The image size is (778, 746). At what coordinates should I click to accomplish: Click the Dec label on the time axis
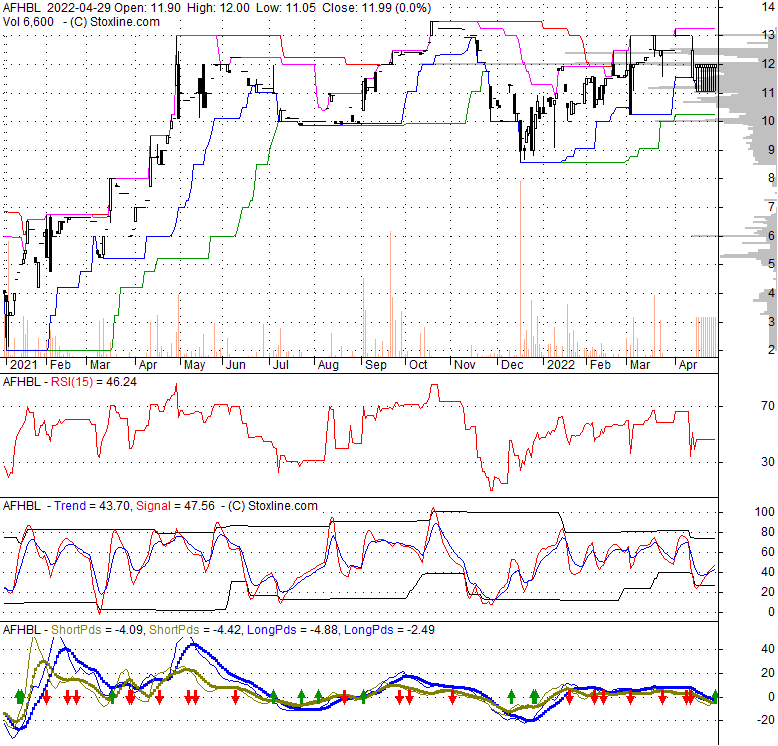tap(512, 365)
